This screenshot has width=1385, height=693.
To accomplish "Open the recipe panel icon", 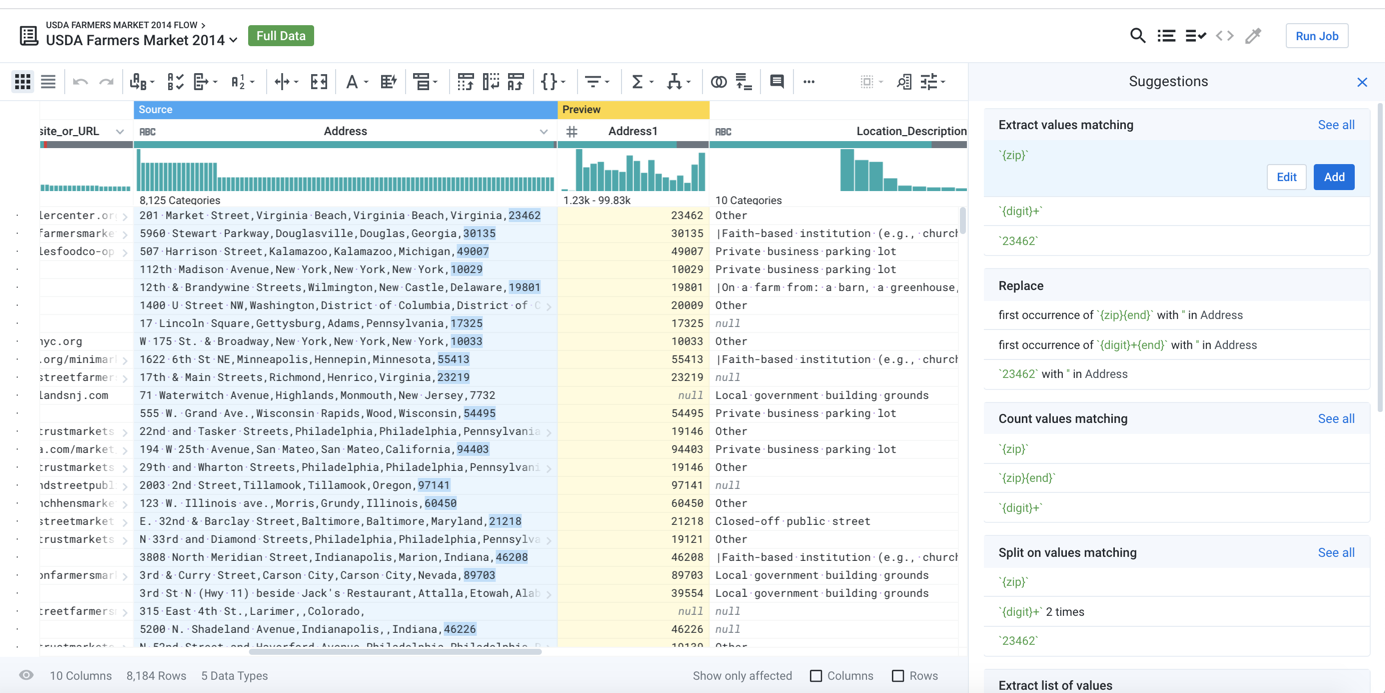I will point(1166,36).
